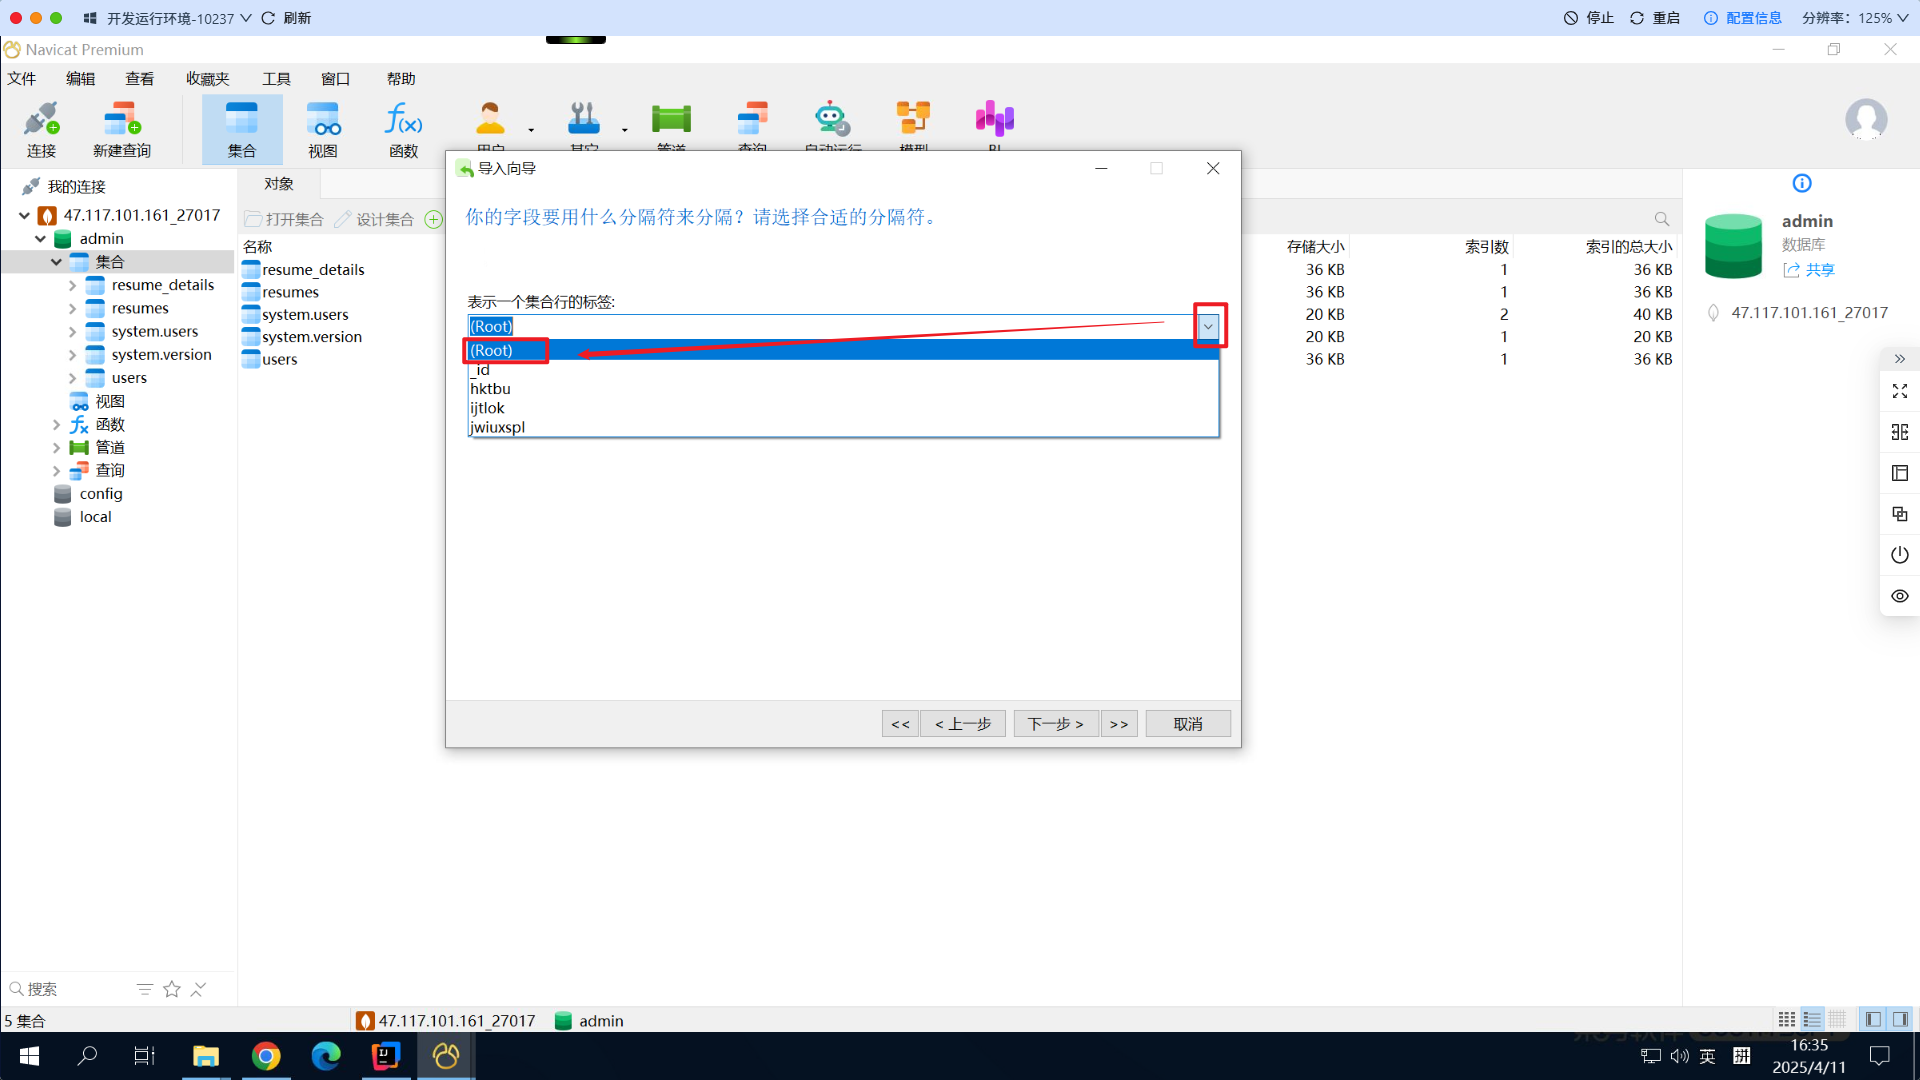Click the info icon in right panel
The image size is (1920, 1080).
click(1802, 183)
